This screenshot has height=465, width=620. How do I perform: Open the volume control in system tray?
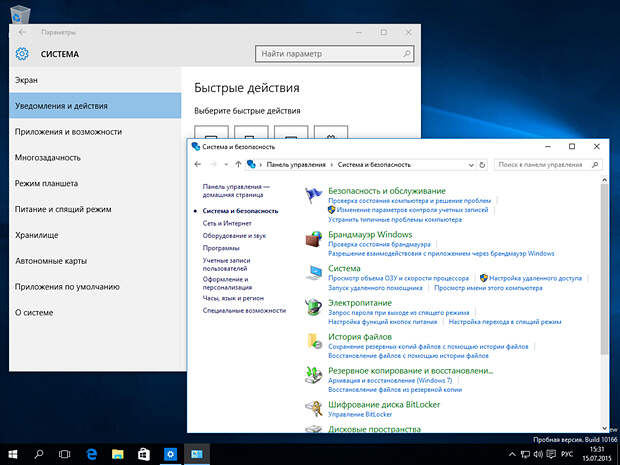538,454
